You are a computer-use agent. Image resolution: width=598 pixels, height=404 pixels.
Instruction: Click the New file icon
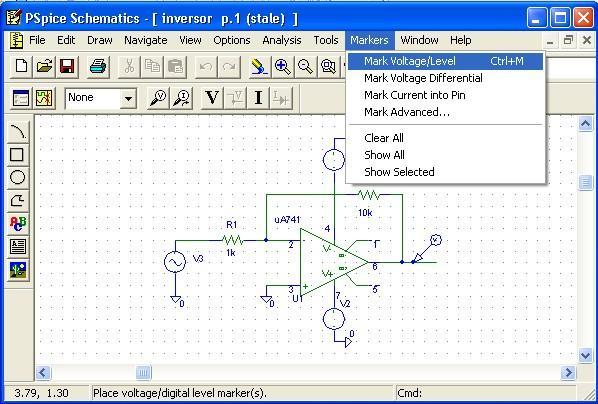[x=21, y=66]
